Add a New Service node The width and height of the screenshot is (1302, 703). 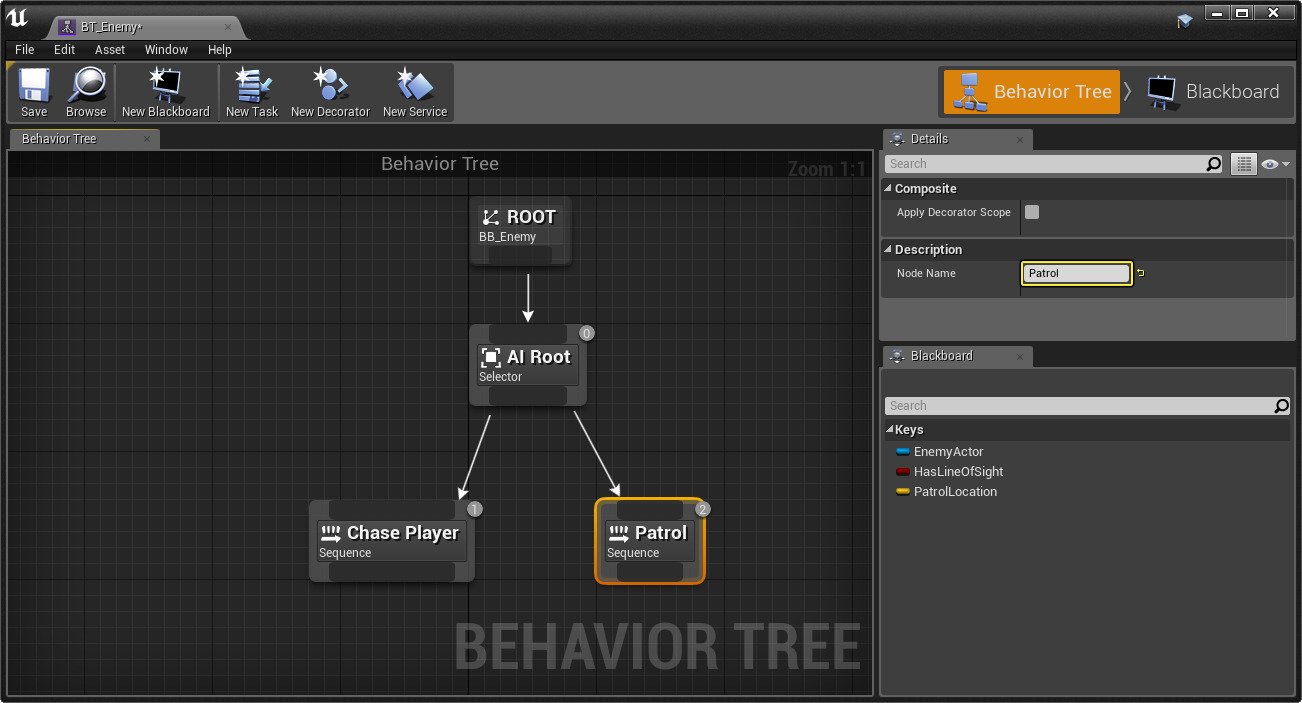click(413, 92)
